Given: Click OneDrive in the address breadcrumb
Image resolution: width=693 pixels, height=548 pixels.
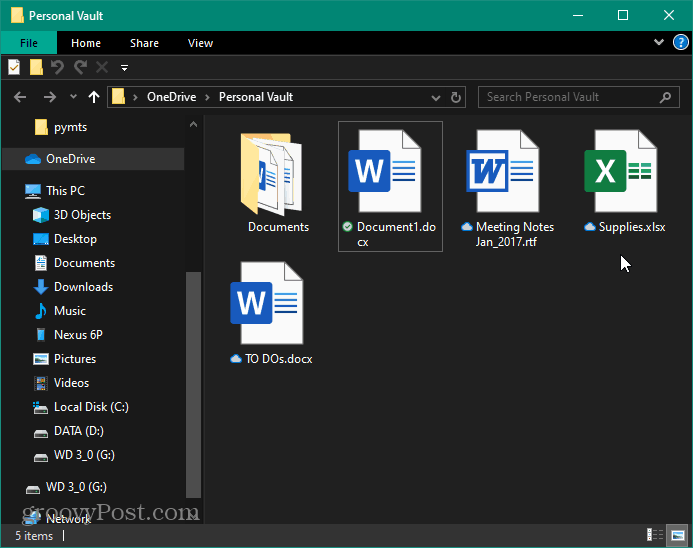Looking at the screenshot, I should [x=171, y=97].
